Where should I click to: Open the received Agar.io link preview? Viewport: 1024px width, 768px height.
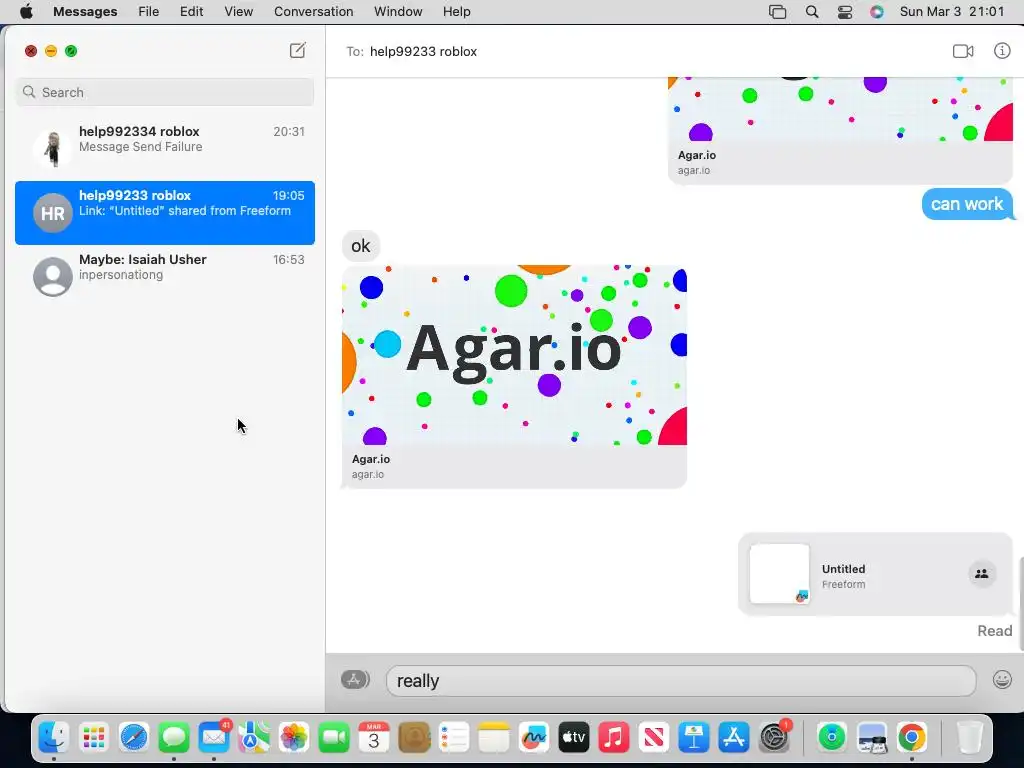point(514,376)
